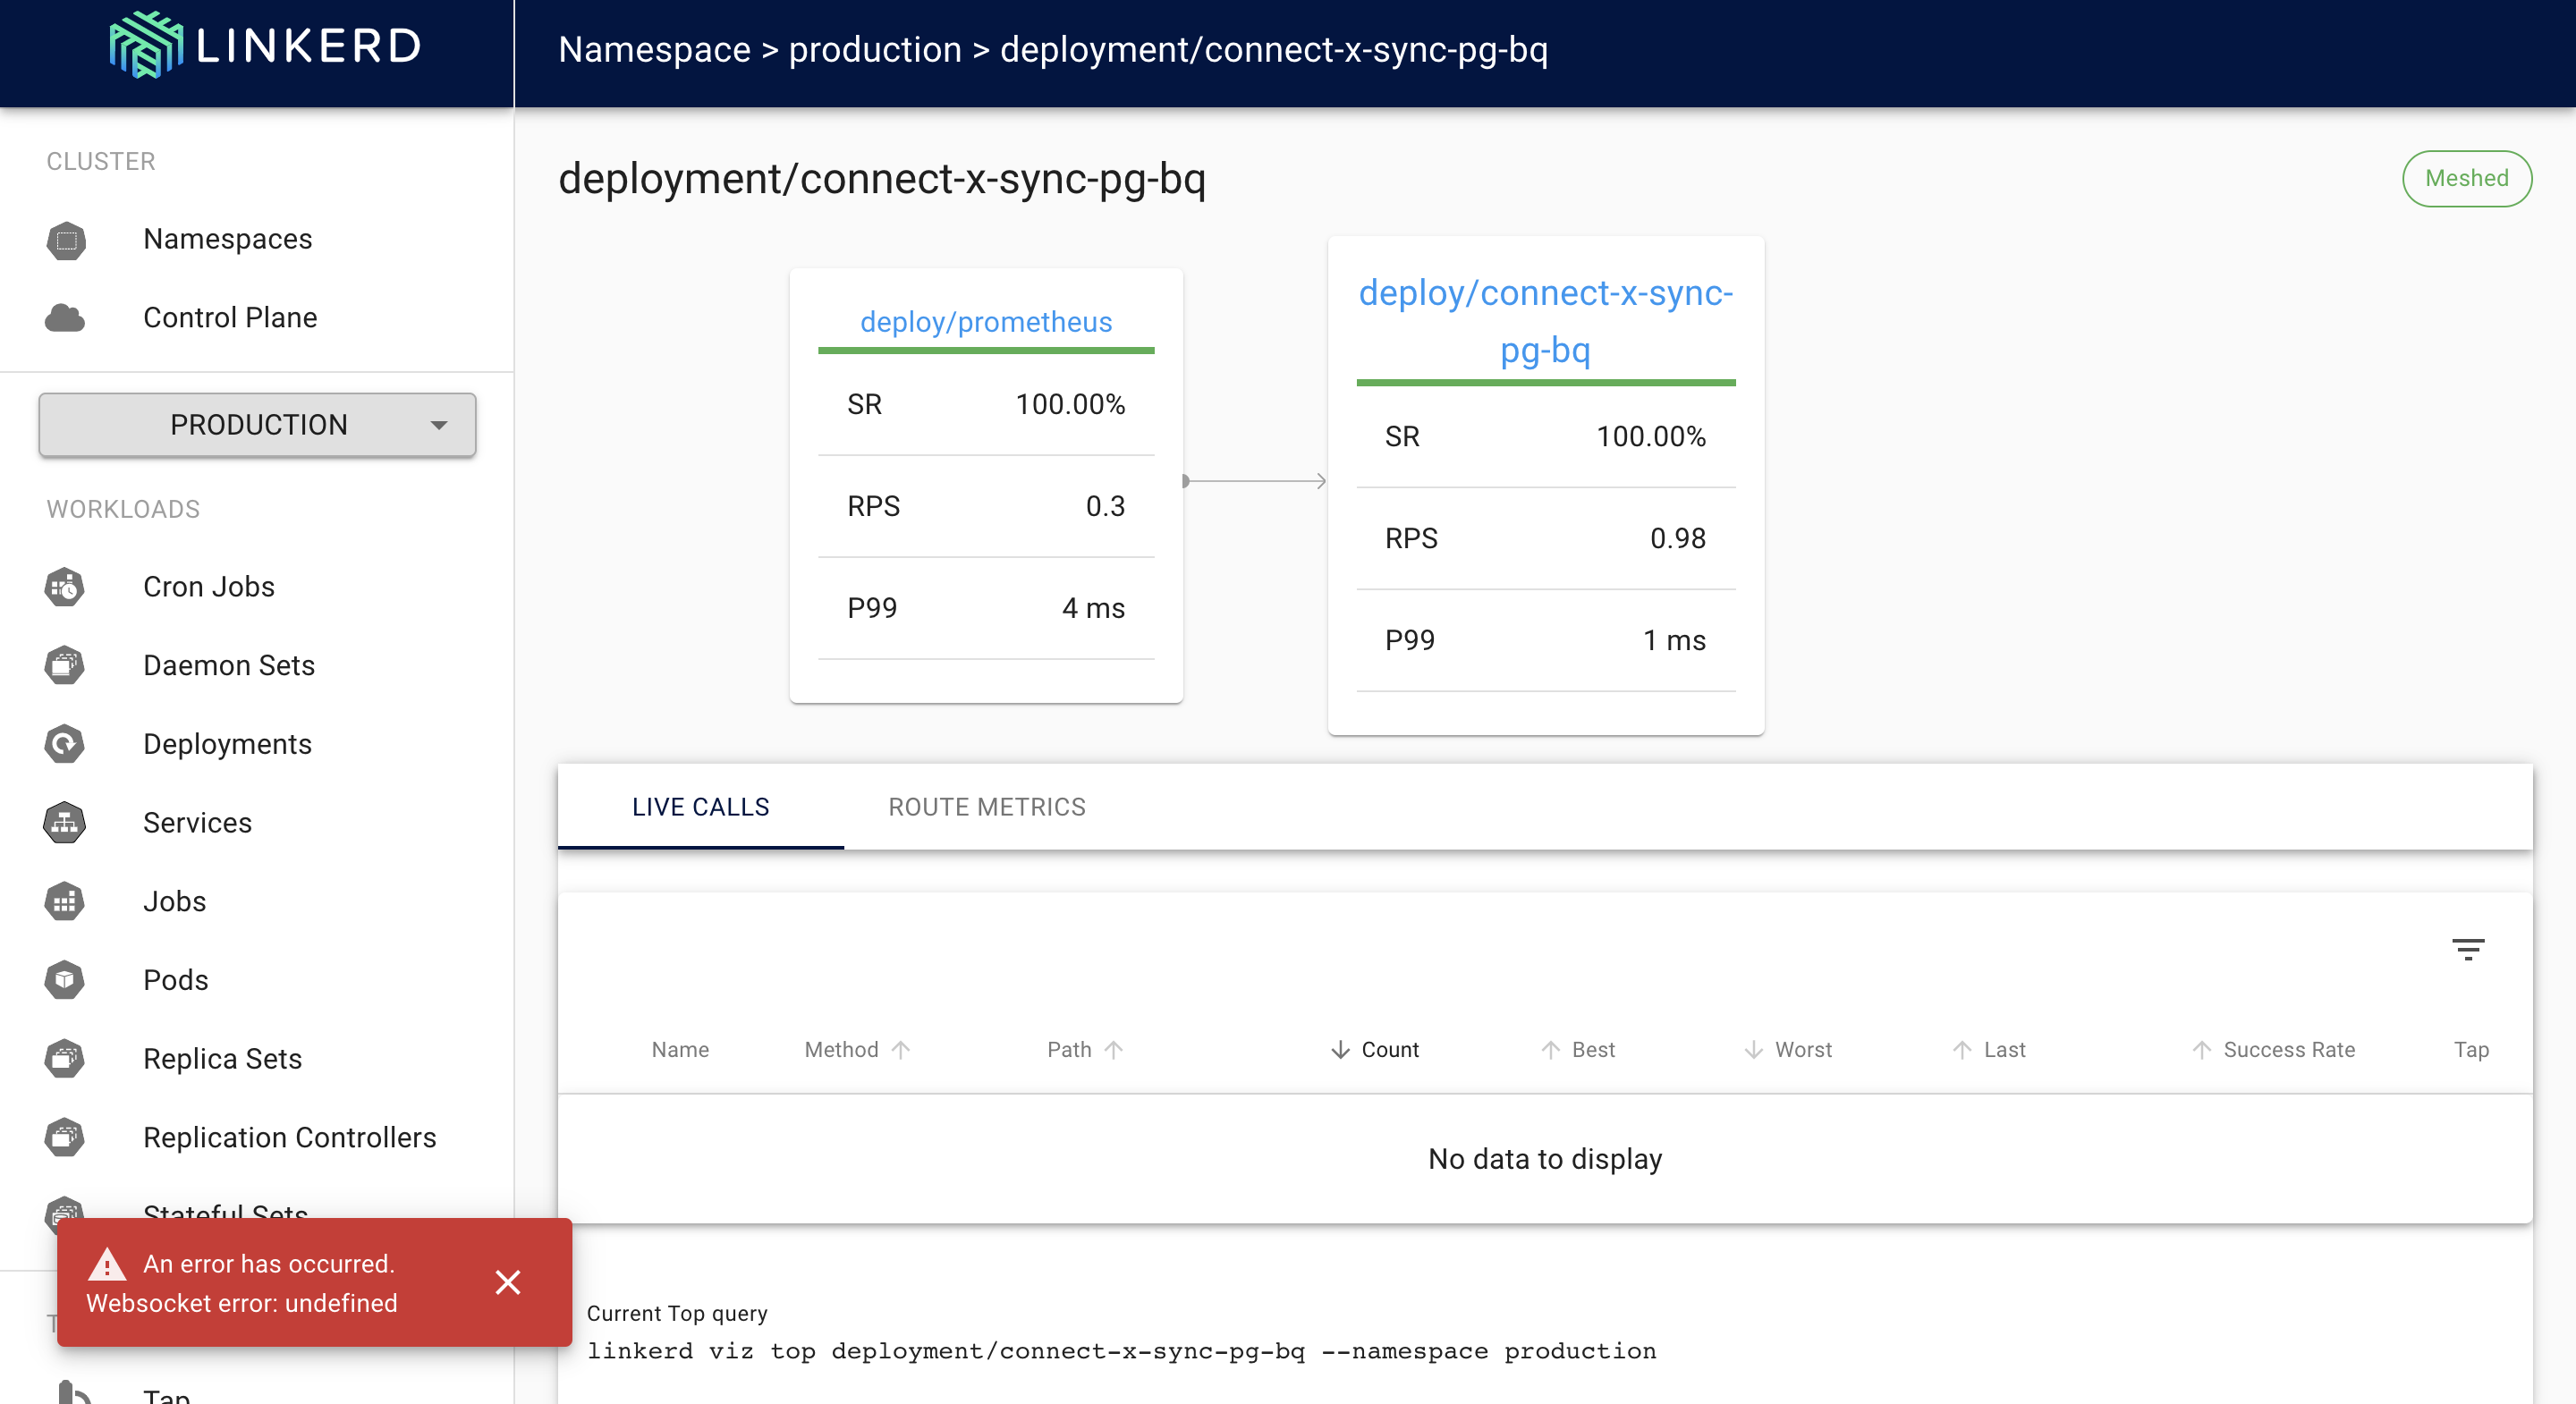Click prometheus P99 value 4 ms
The height and width of the screenshot is (1404, 2576).
click(x=1093, y=609)
